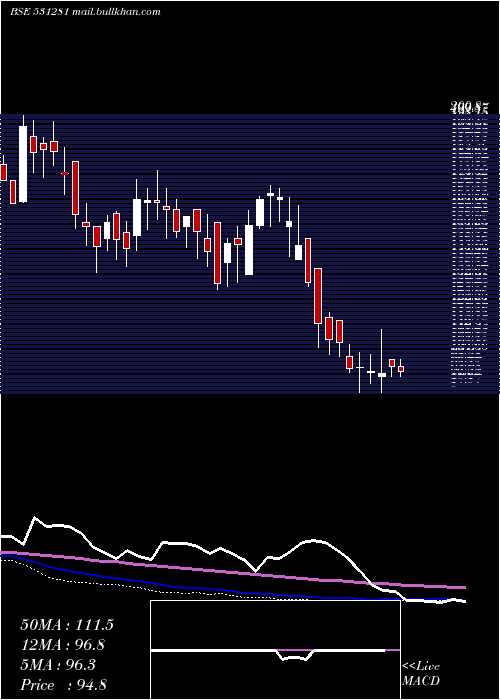Image resolution: width=500 pixels, height=700 pixels.
Task: Select the 50MA : 111.5 value
Action: pyautogui.click(x=67, y=625)
